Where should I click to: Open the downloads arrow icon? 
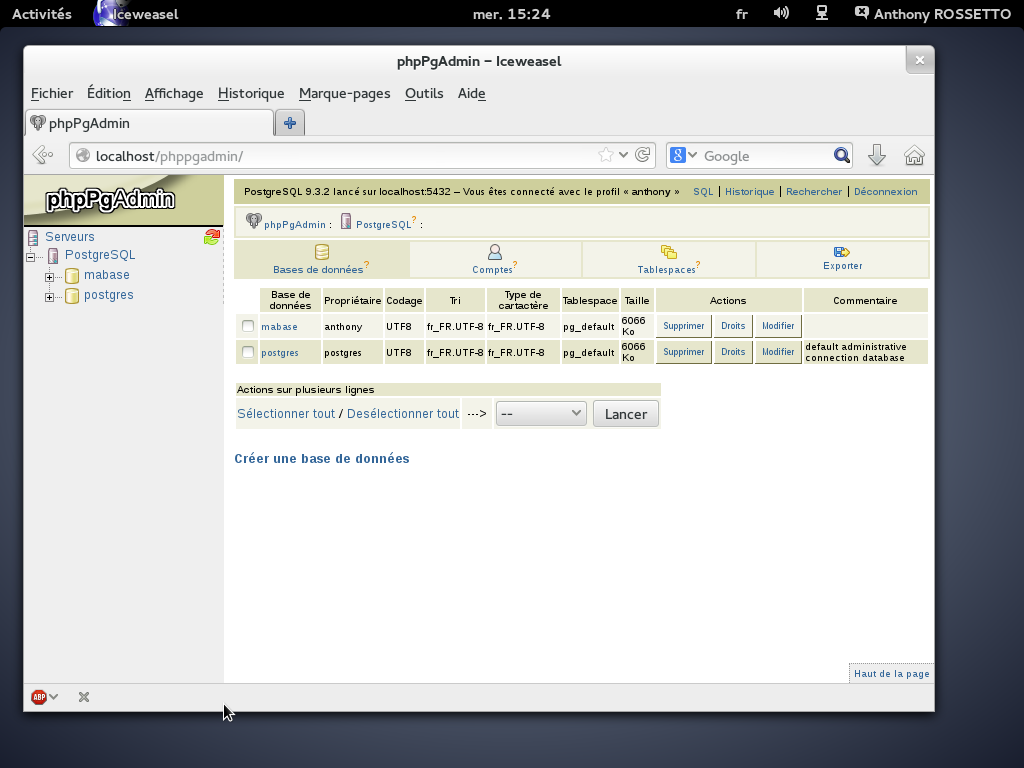876,155
